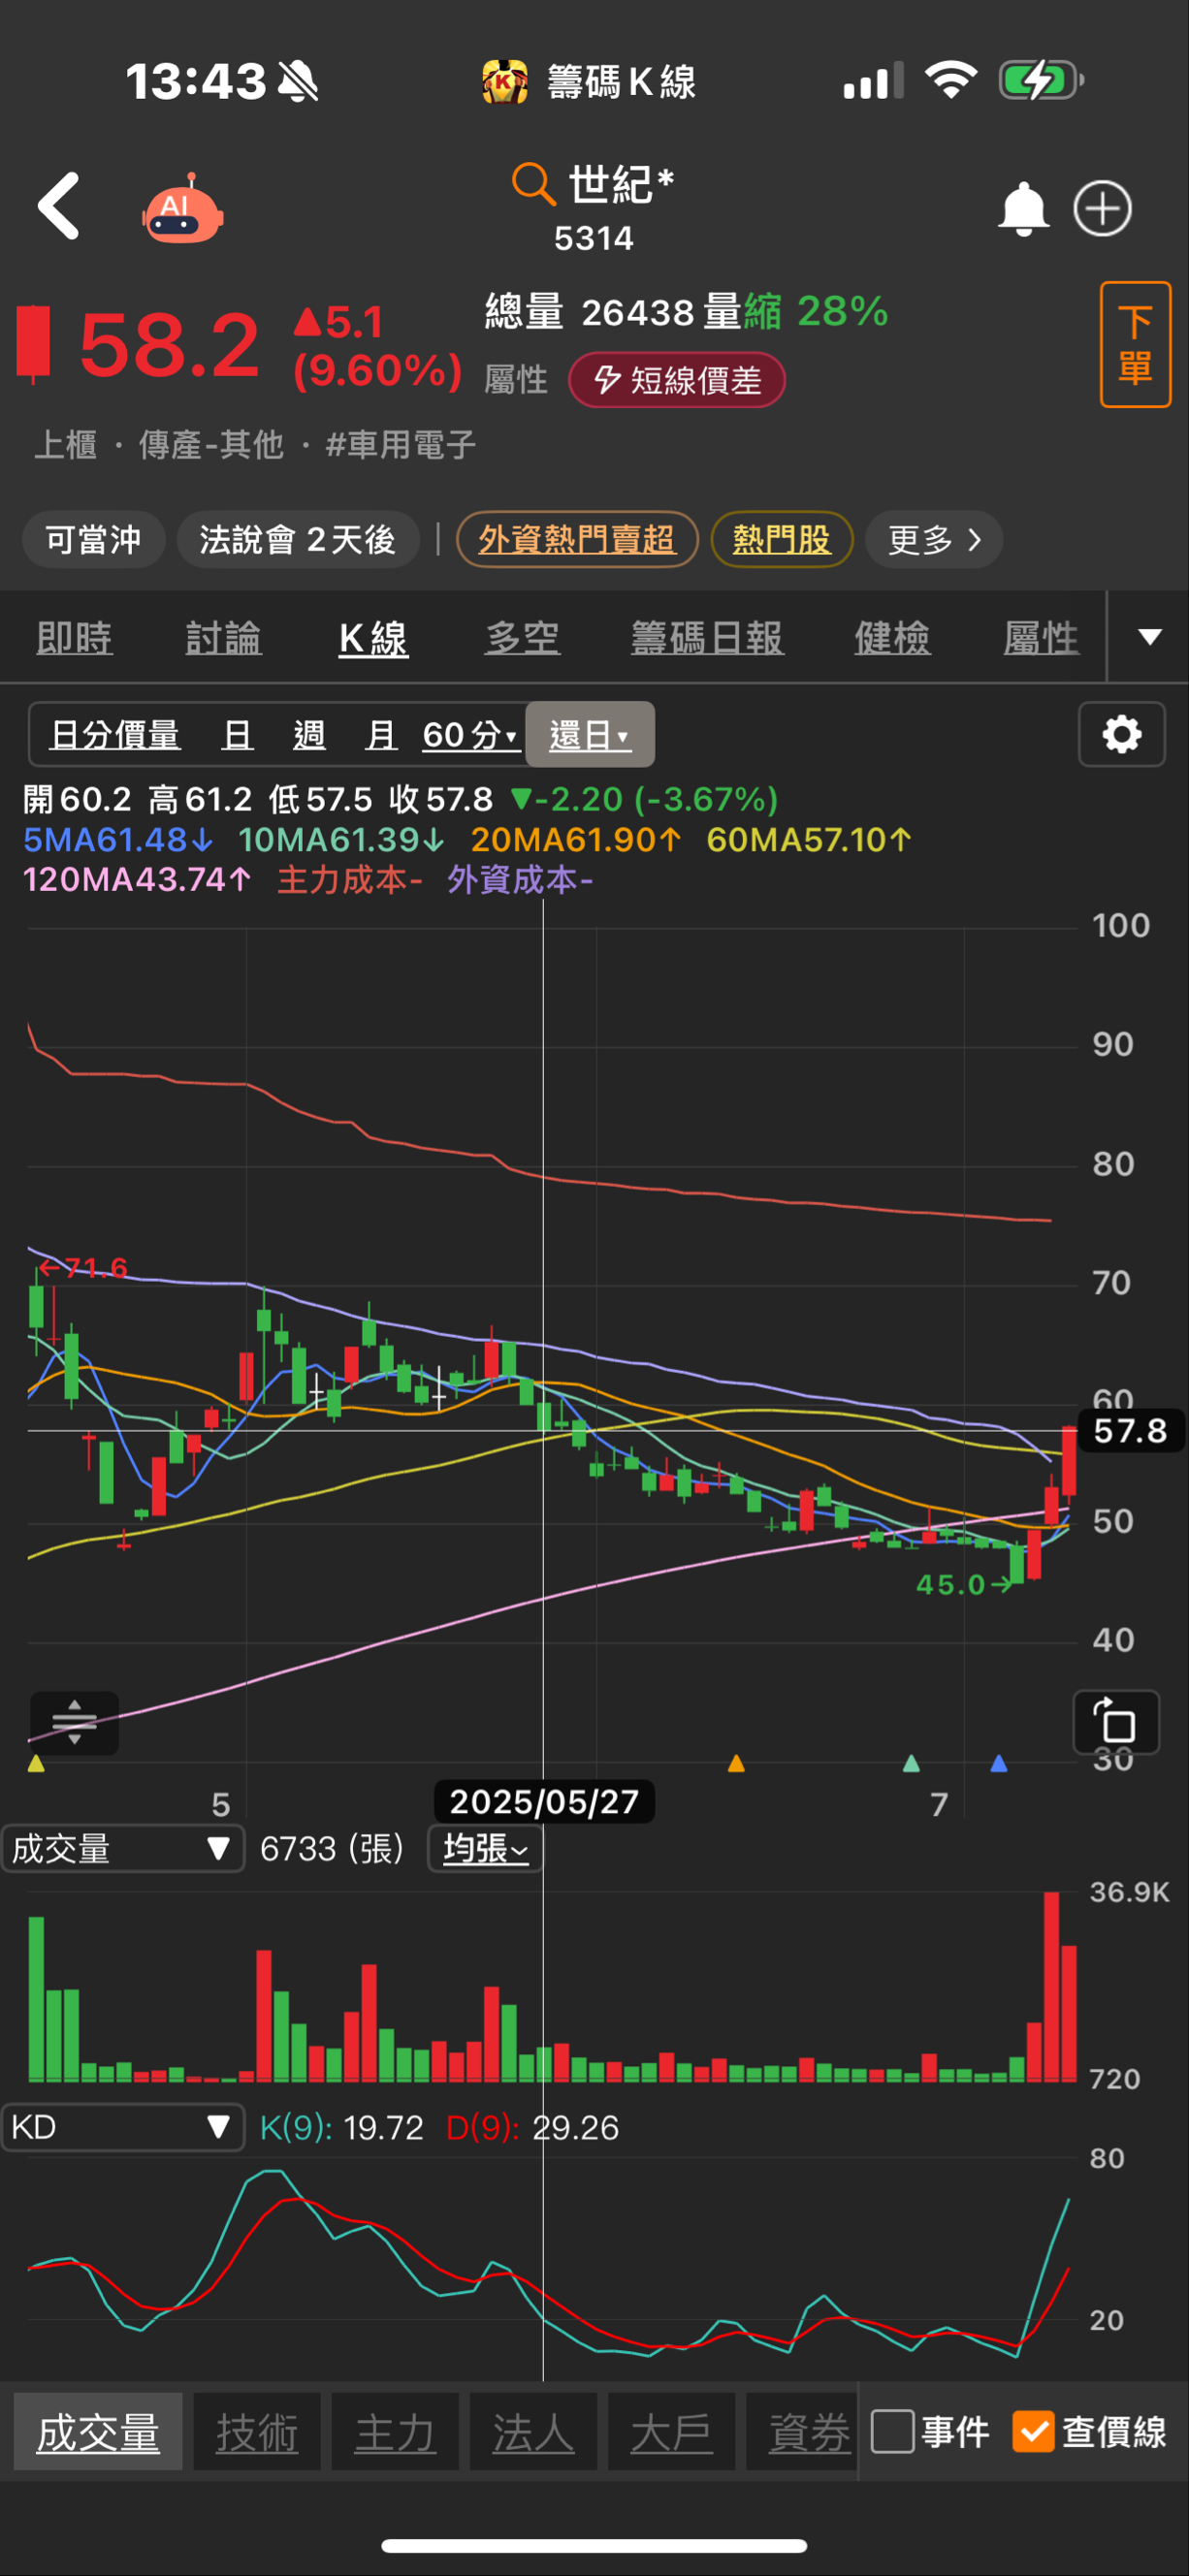Tap 60MA57.10 label
The width and height of the screenshot is (1189, 2576).
click(809, 839)
